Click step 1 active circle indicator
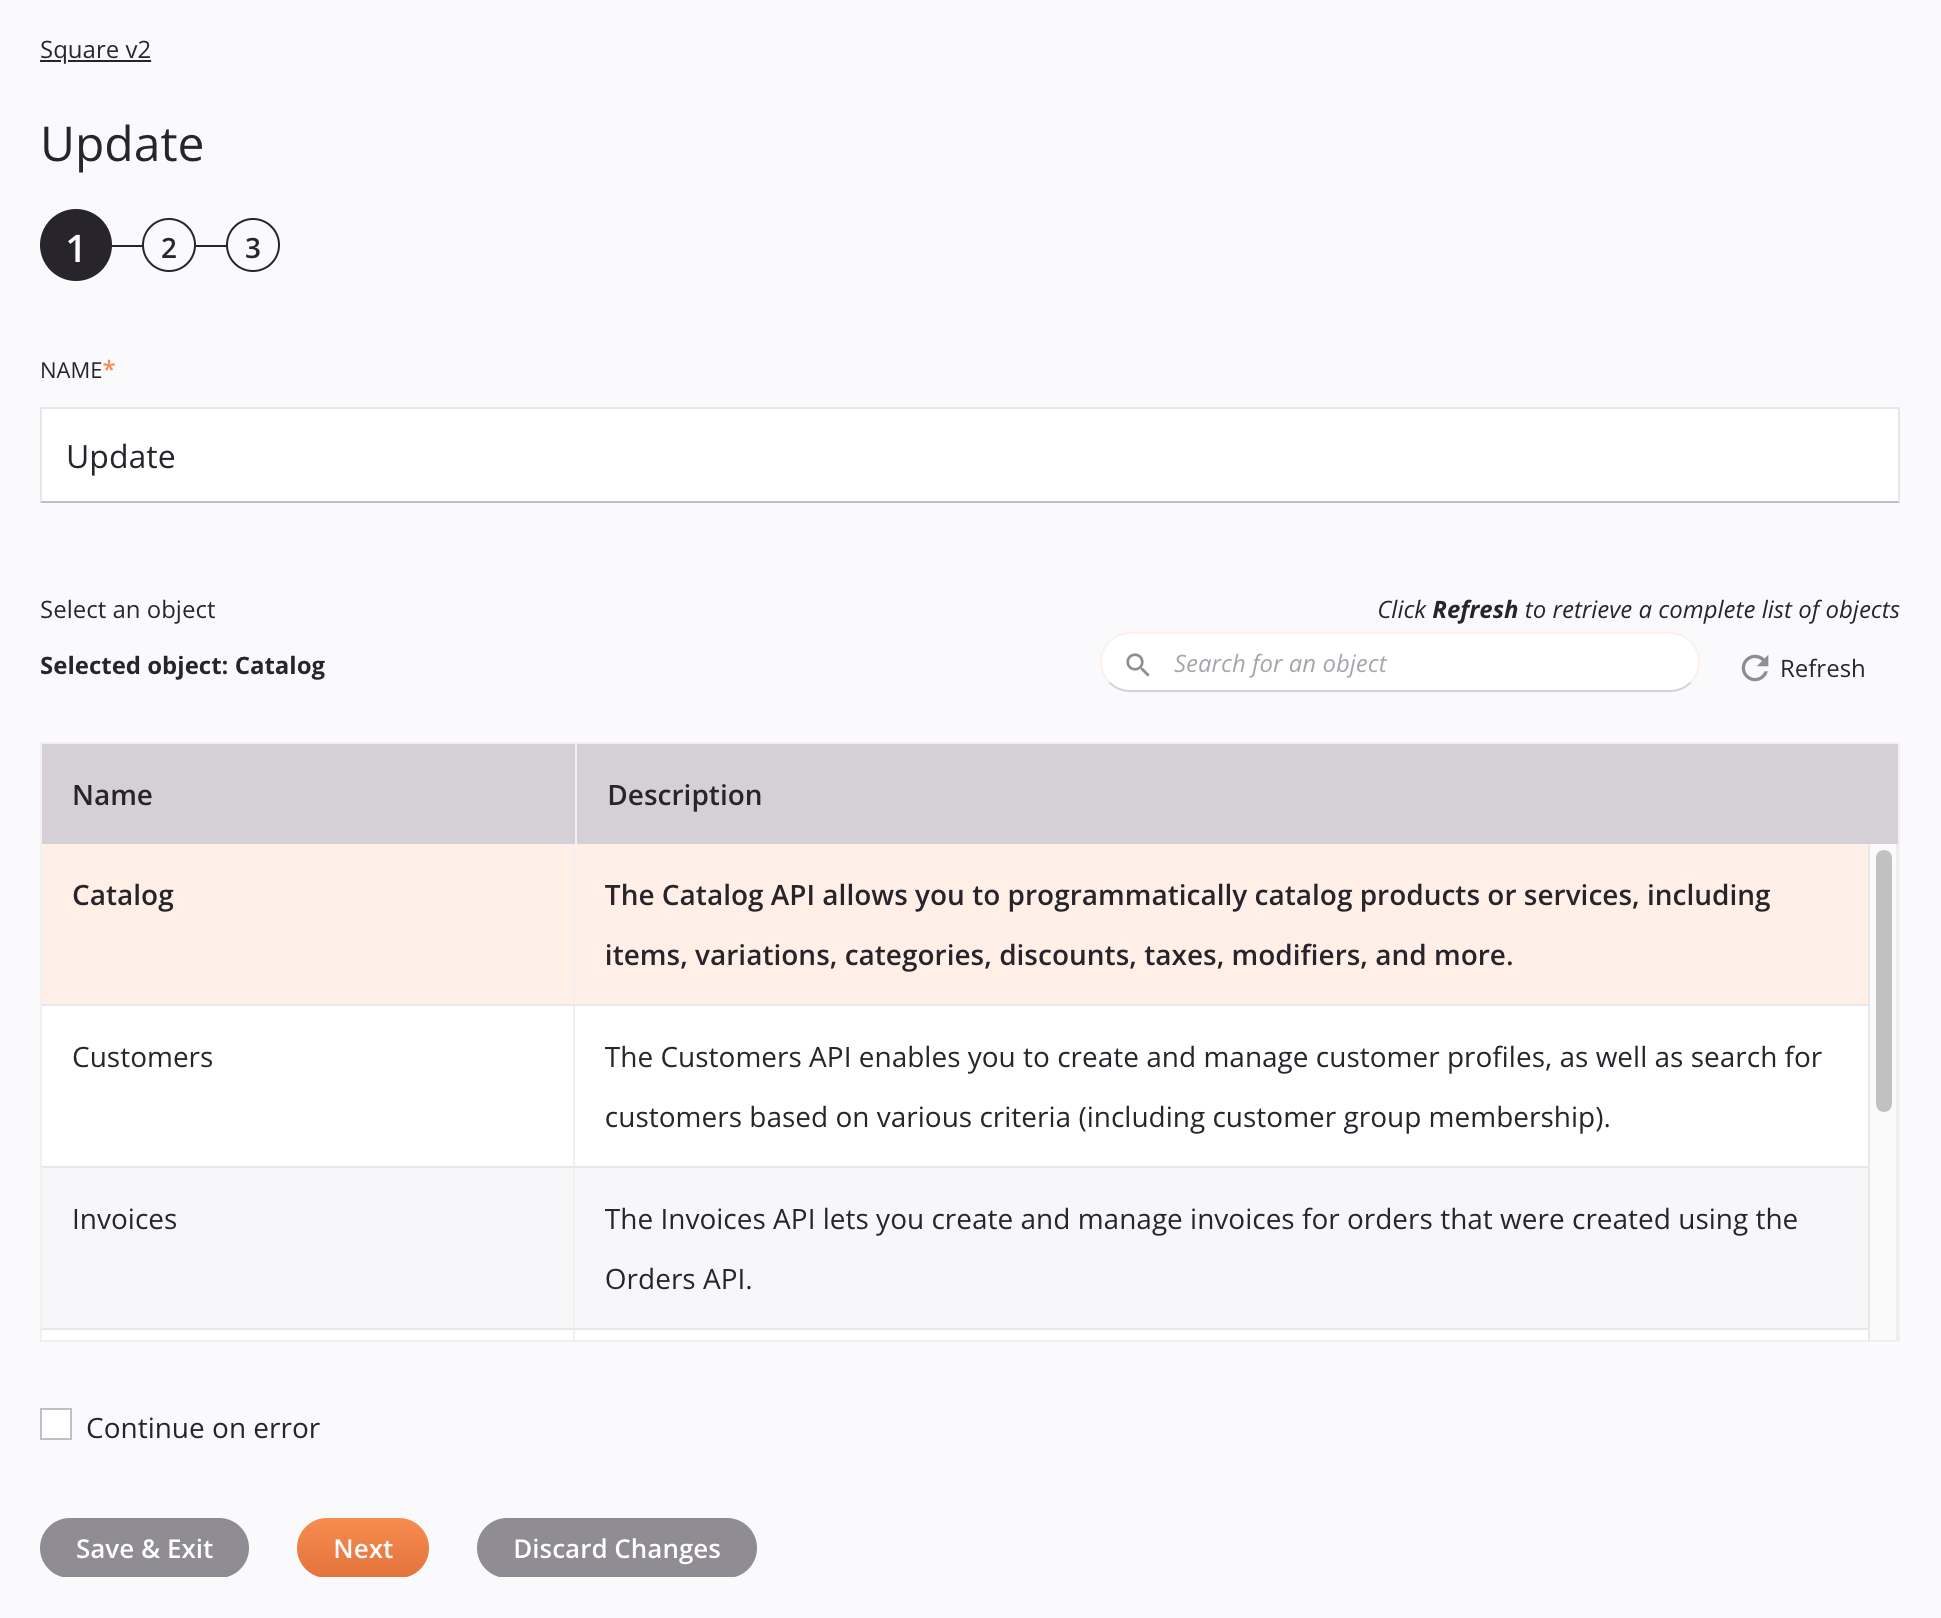This screenshot has height=1618, width=1941. pos(74,247)
